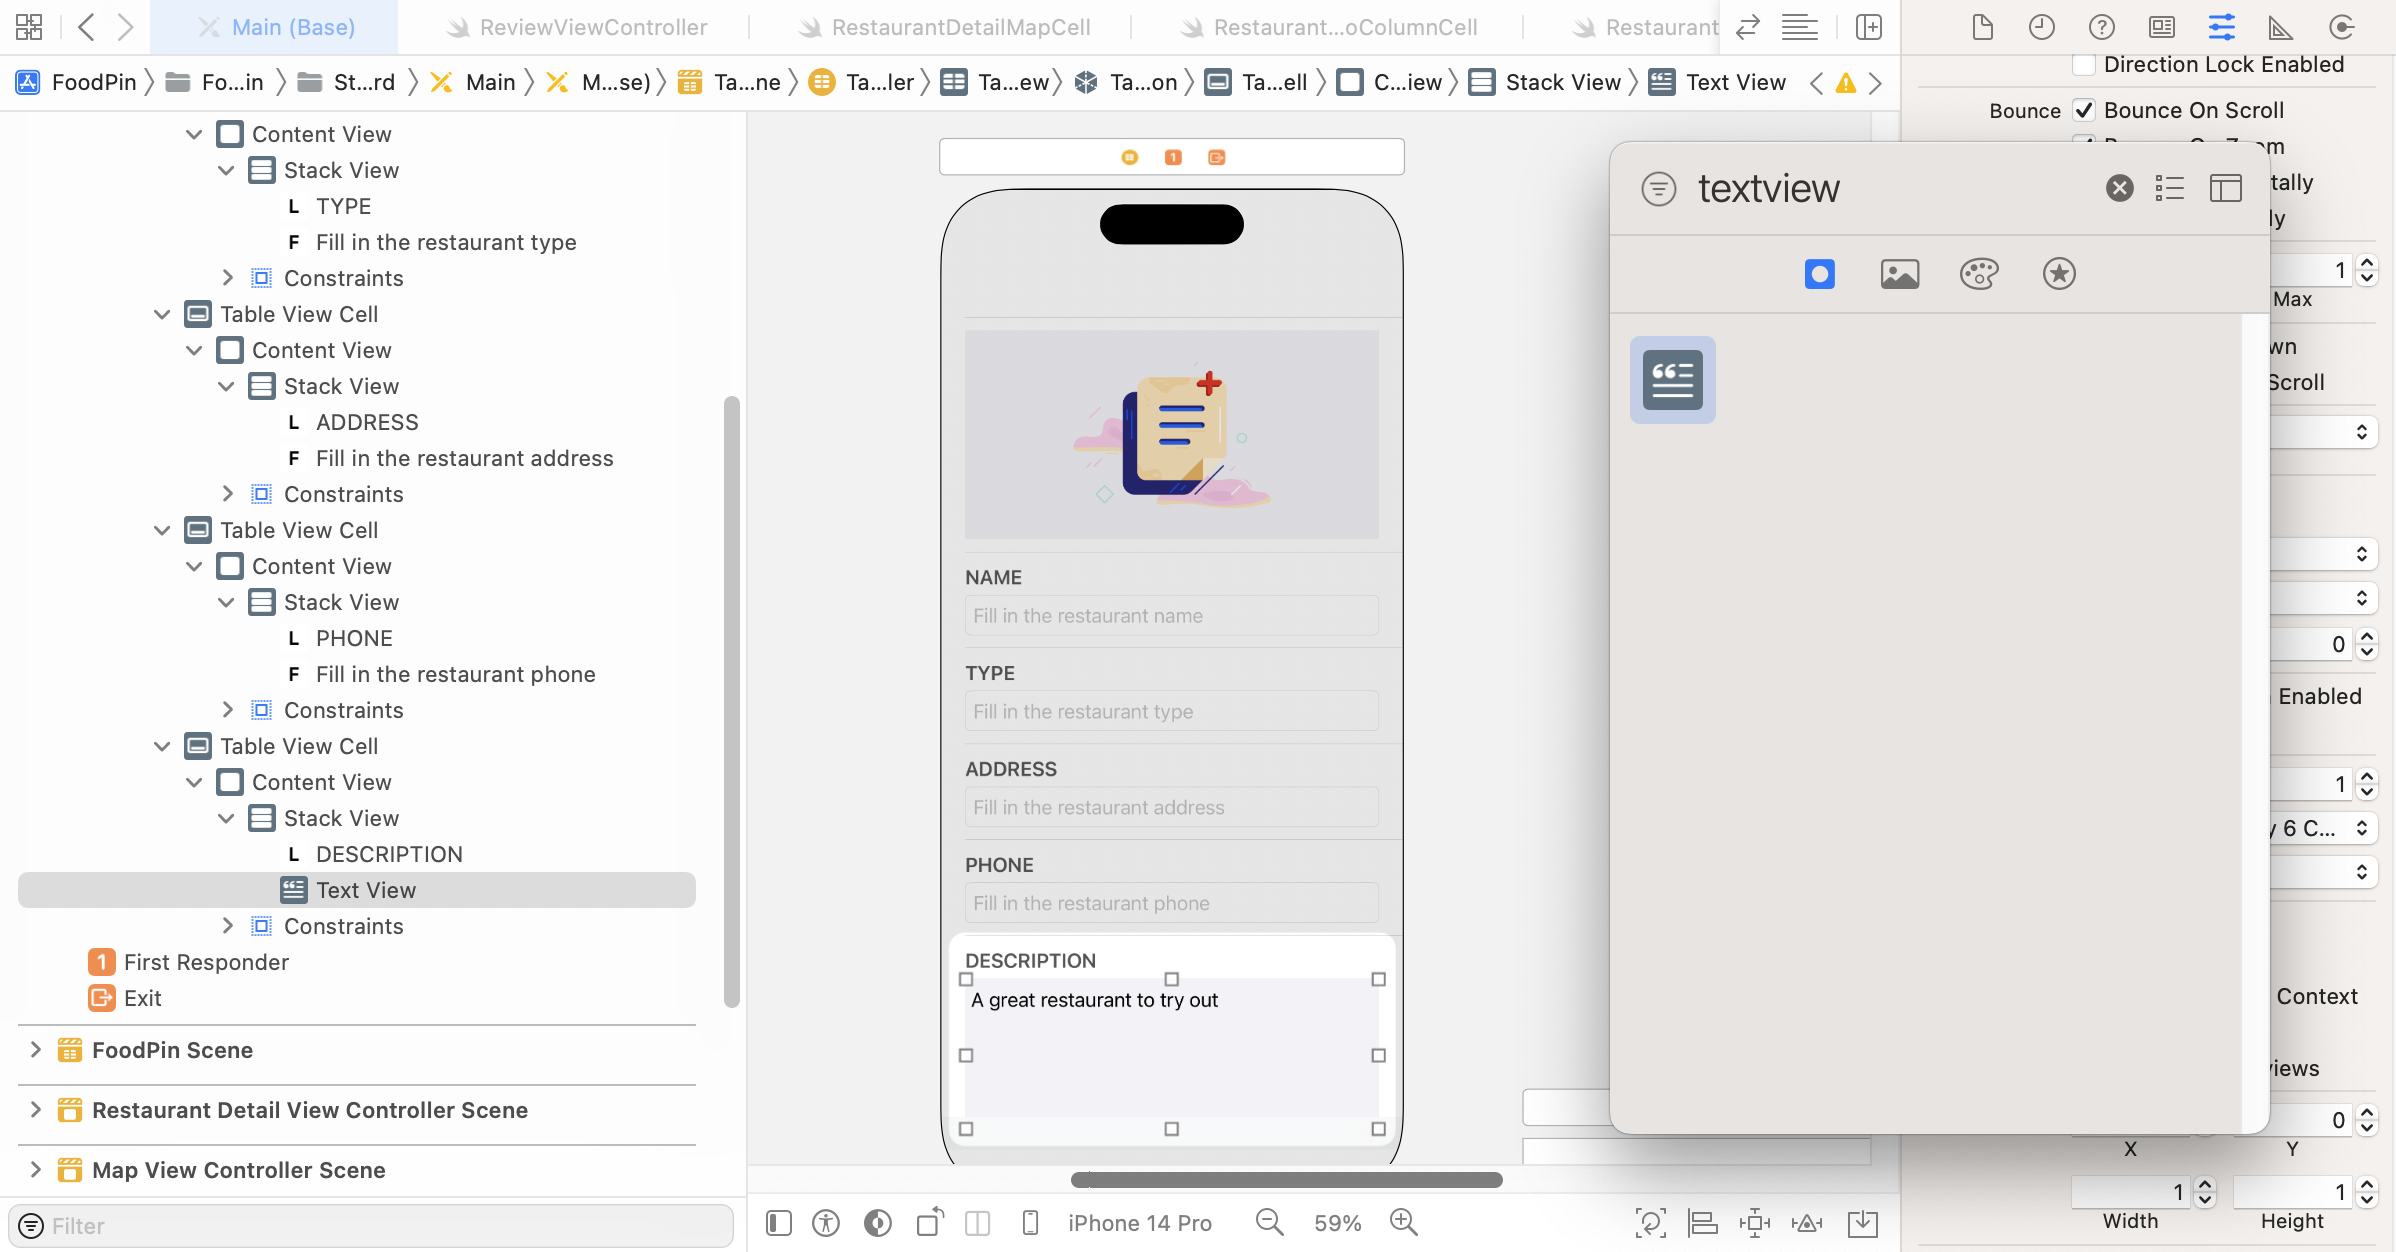Click the zoom in magnifier button
The image size is (2396, 1252).
(1404, 1222)
